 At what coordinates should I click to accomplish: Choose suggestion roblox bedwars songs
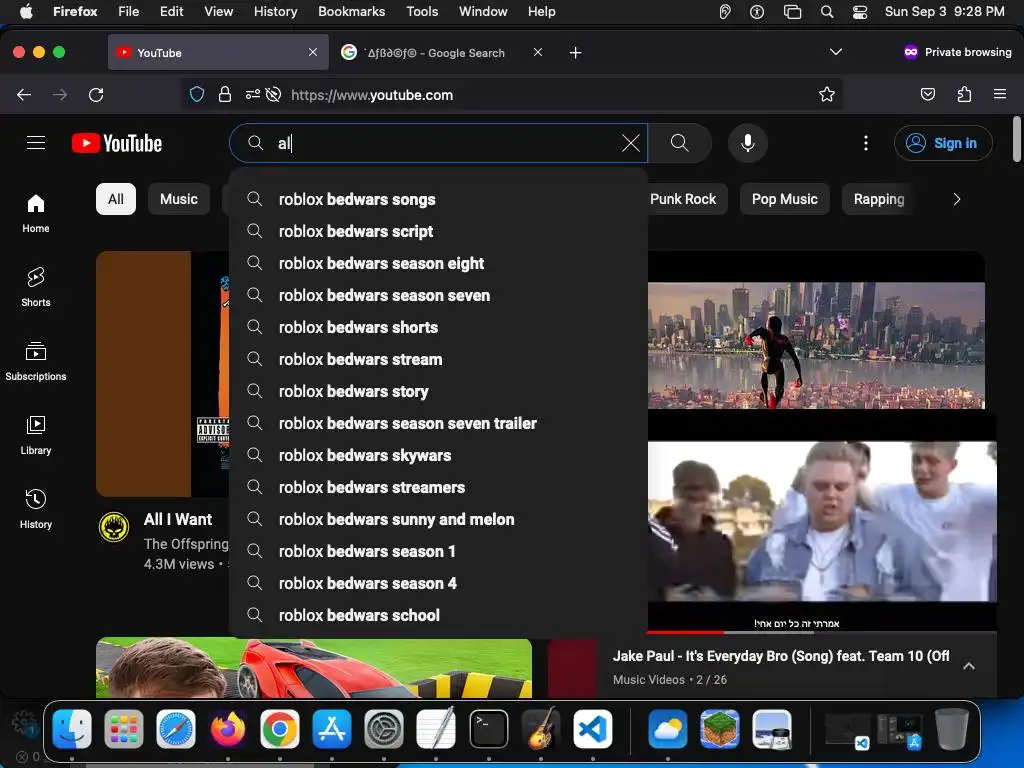point(438,199)
